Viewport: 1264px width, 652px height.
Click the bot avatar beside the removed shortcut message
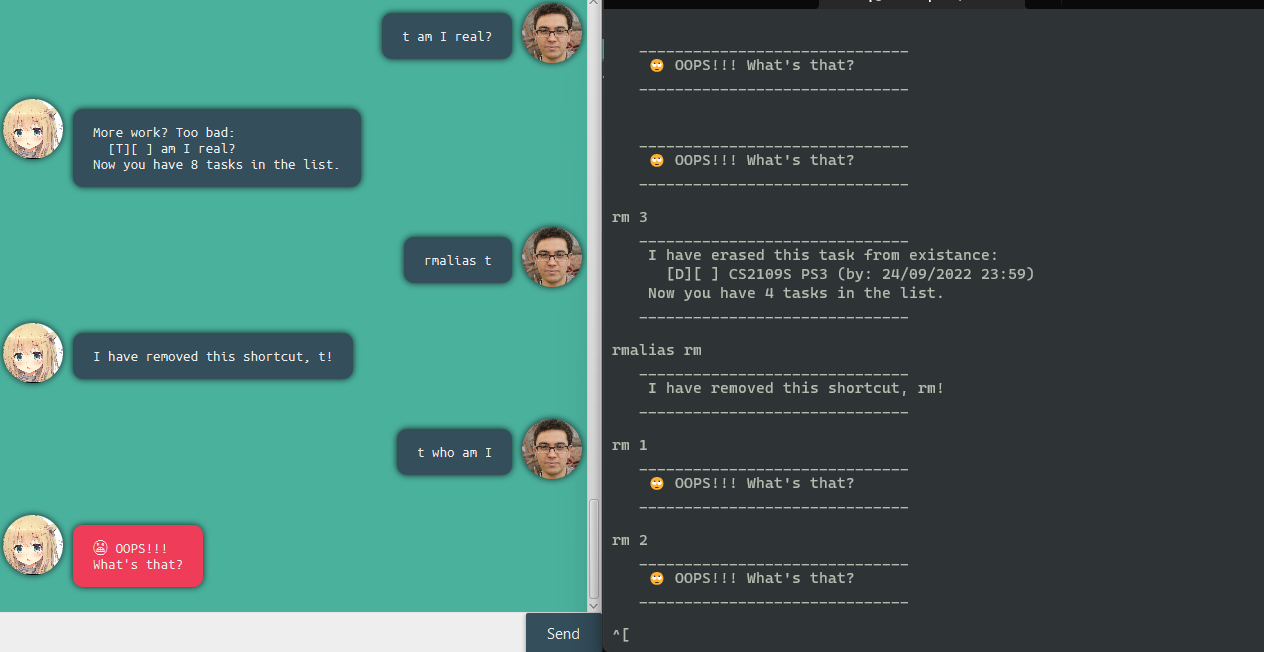33,353
